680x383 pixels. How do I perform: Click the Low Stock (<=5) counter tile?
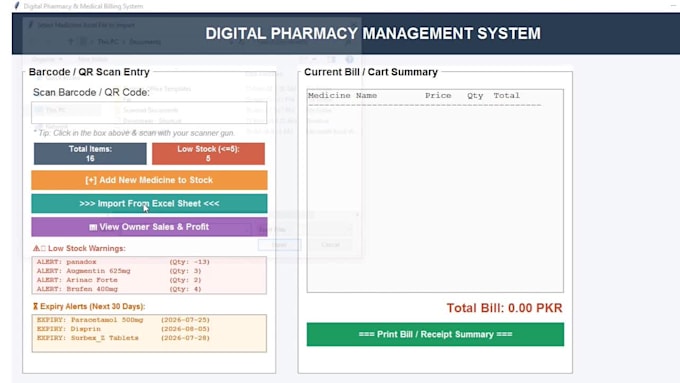[x=208, y=154]
